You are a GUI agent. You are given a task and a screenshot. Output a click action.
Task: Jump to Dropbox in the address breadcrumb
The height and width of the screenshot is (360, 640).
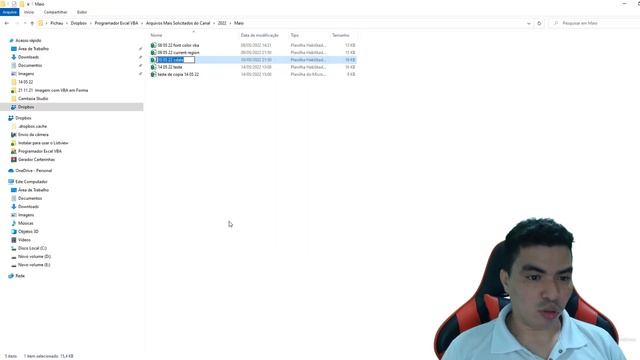[79, 23]
